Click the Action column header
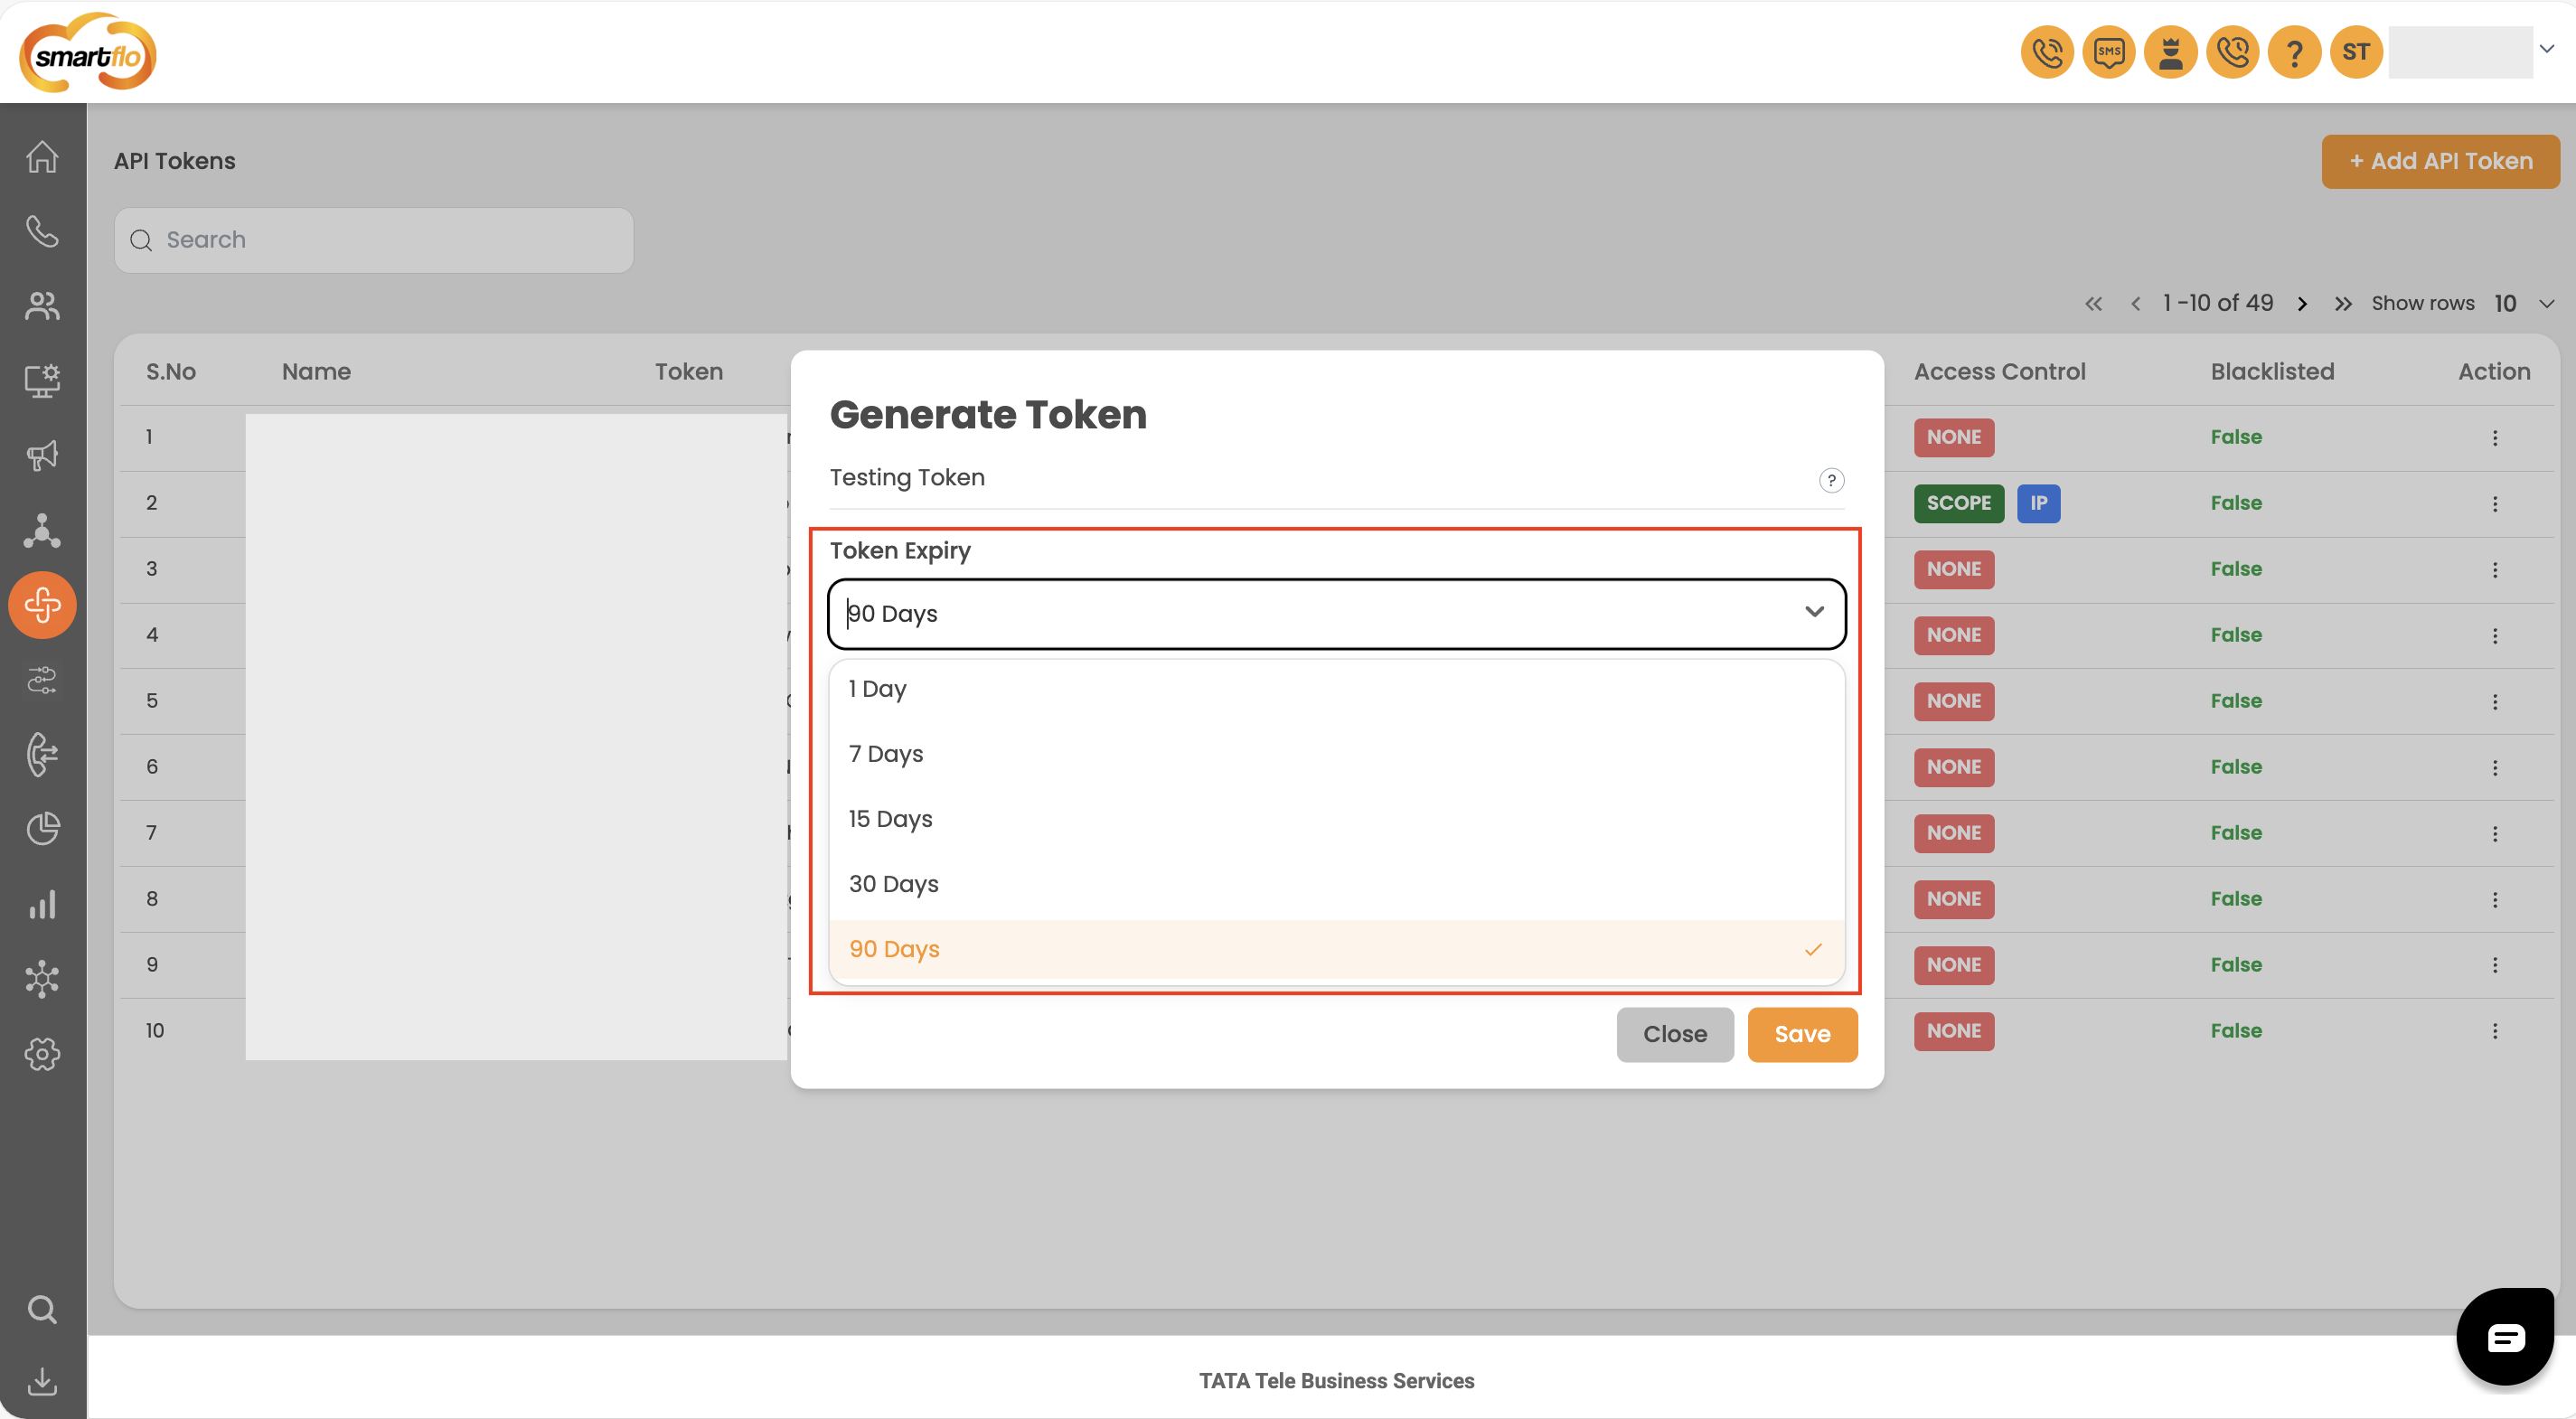 point(2494,372)
